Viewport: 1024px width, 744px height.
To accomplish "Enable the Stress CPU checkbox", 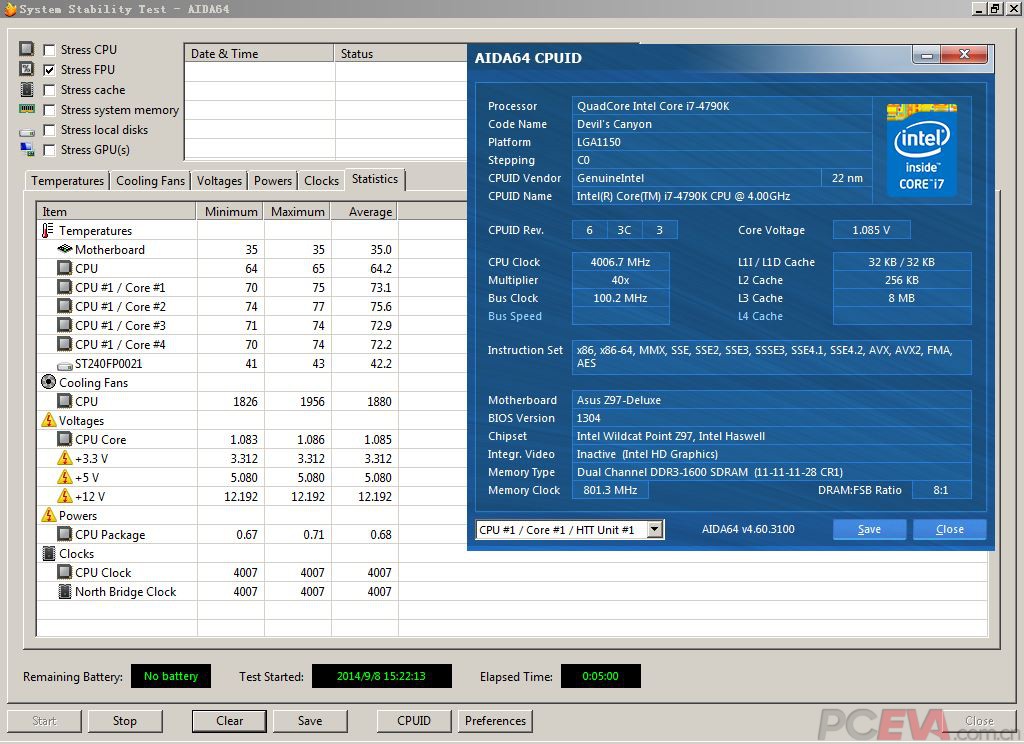I will coord(49,50).
